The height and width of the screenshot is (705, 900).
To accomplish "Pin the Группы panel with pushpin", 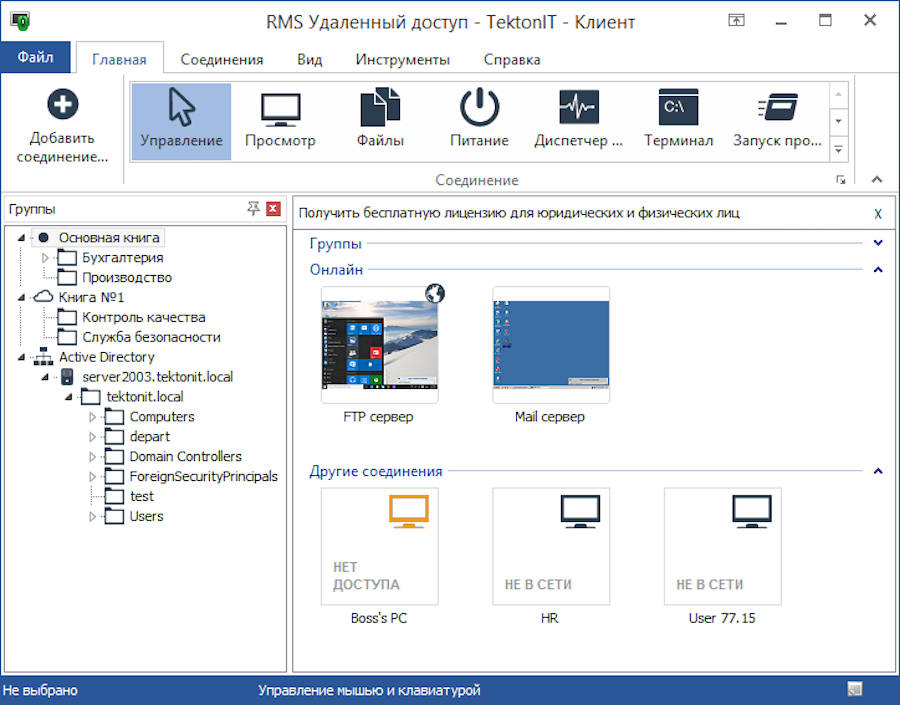I will tap(253, 209).
